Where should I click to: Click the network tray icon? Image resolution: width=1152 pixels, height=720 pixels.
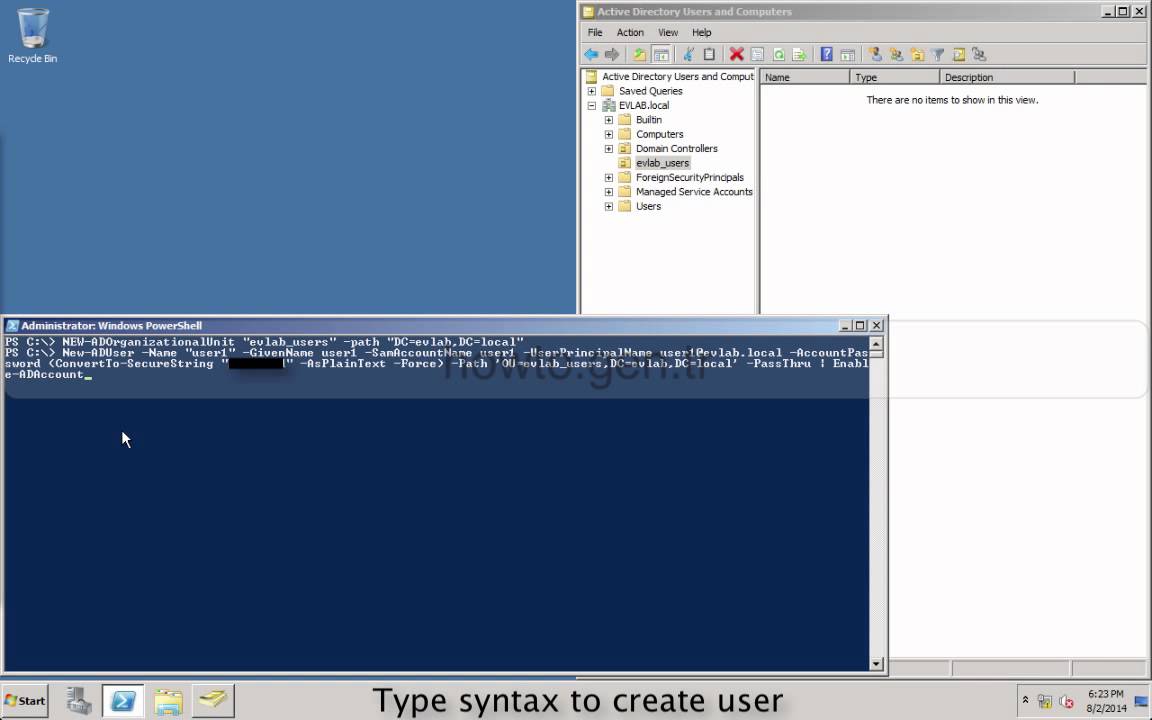pos(1045,702)
